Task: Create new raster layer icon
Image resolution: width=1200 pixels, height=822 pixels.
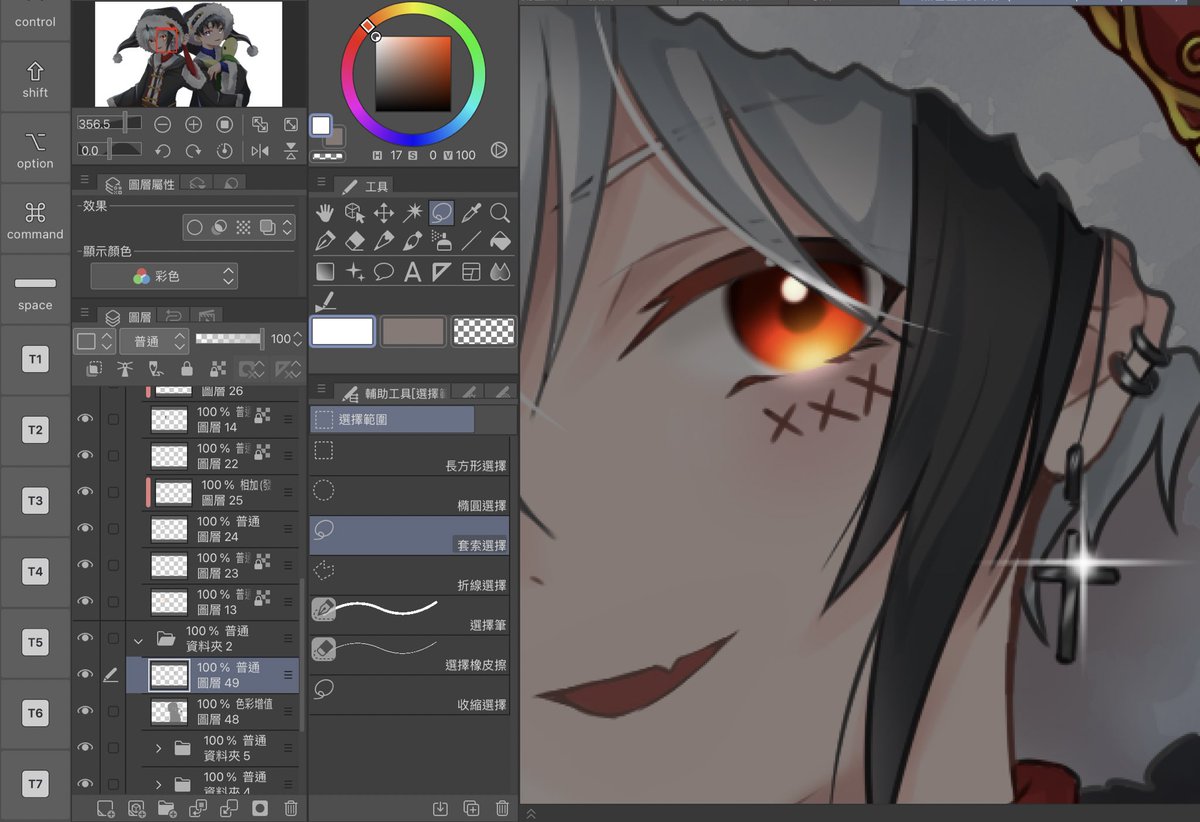Action: (105, 808)
